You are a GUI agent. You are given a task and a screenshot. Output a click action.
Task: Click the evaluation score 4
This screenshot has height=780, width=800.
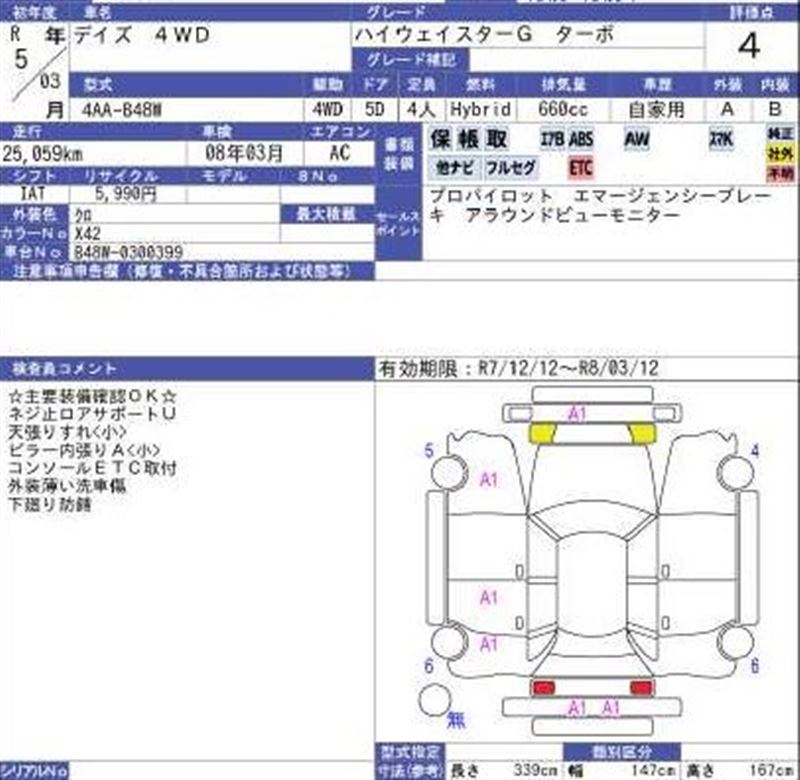749,46
